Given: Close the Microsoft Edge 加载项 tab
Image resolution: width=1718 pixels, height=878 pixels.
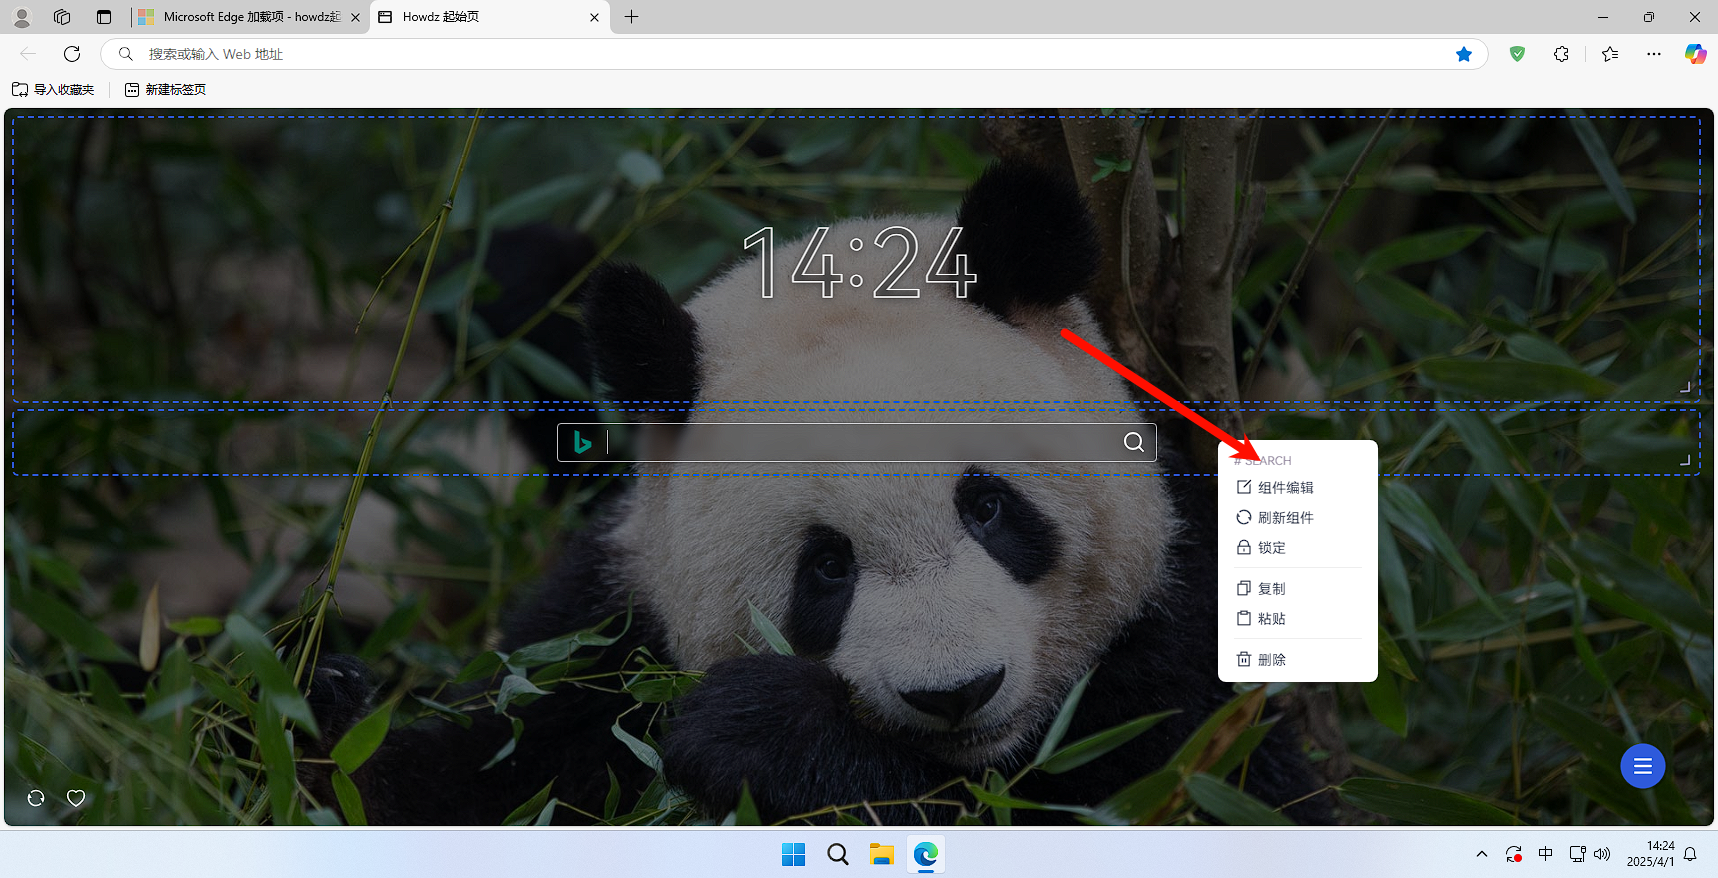Looking at the screenshot, I should tap(355, 17).
